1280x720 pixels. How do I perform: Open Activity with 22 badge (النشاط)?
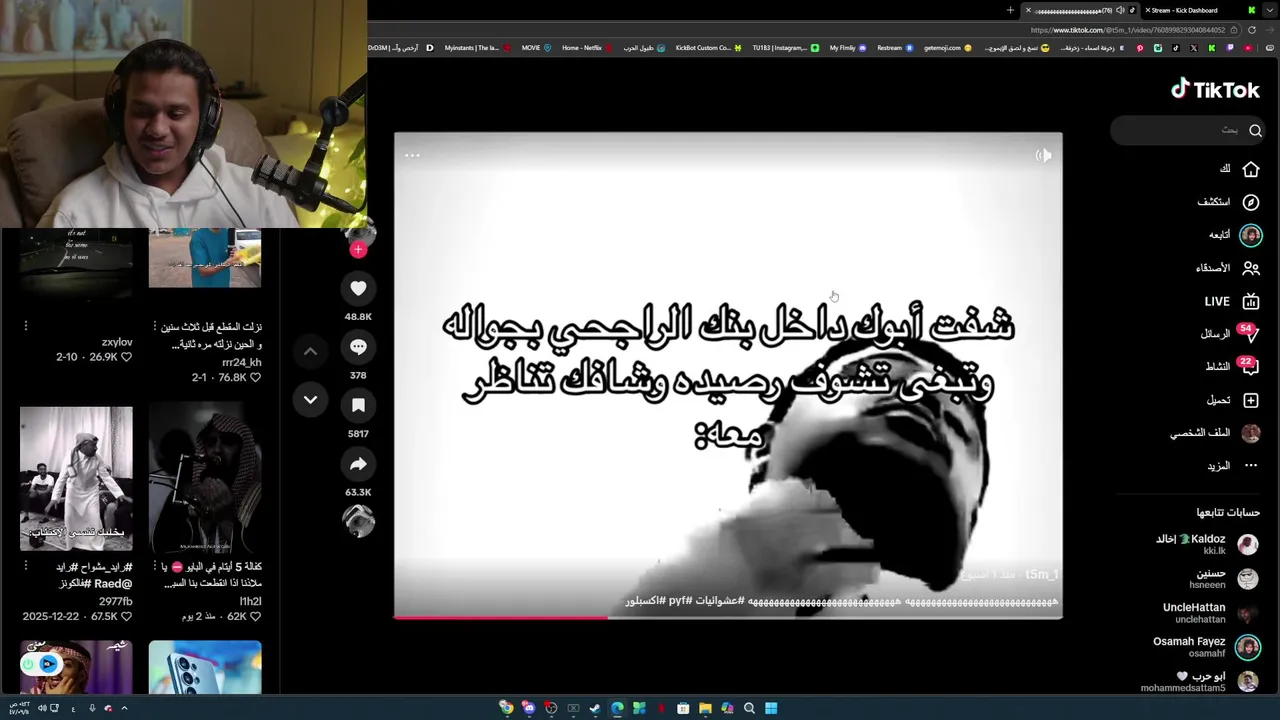point(1232,367)
